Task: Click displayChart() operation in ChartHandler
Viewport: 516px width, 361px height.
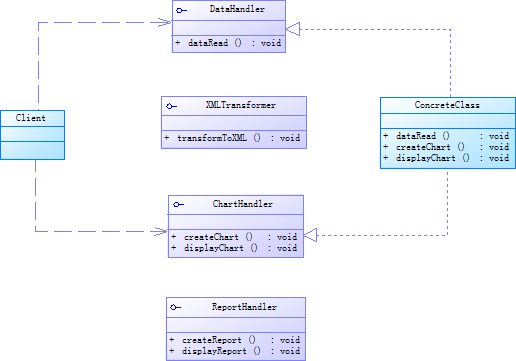Action: [x=234, y=248]
